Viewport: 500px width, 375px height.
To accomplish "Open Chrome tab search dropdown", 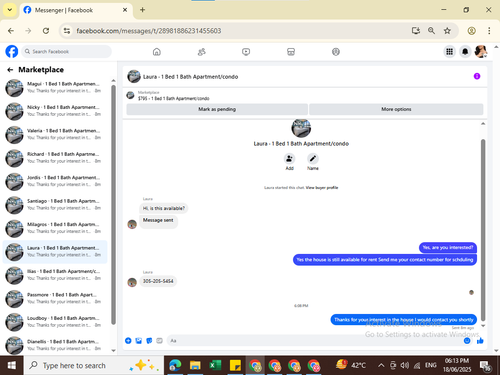I will click(x=10, y=10).
